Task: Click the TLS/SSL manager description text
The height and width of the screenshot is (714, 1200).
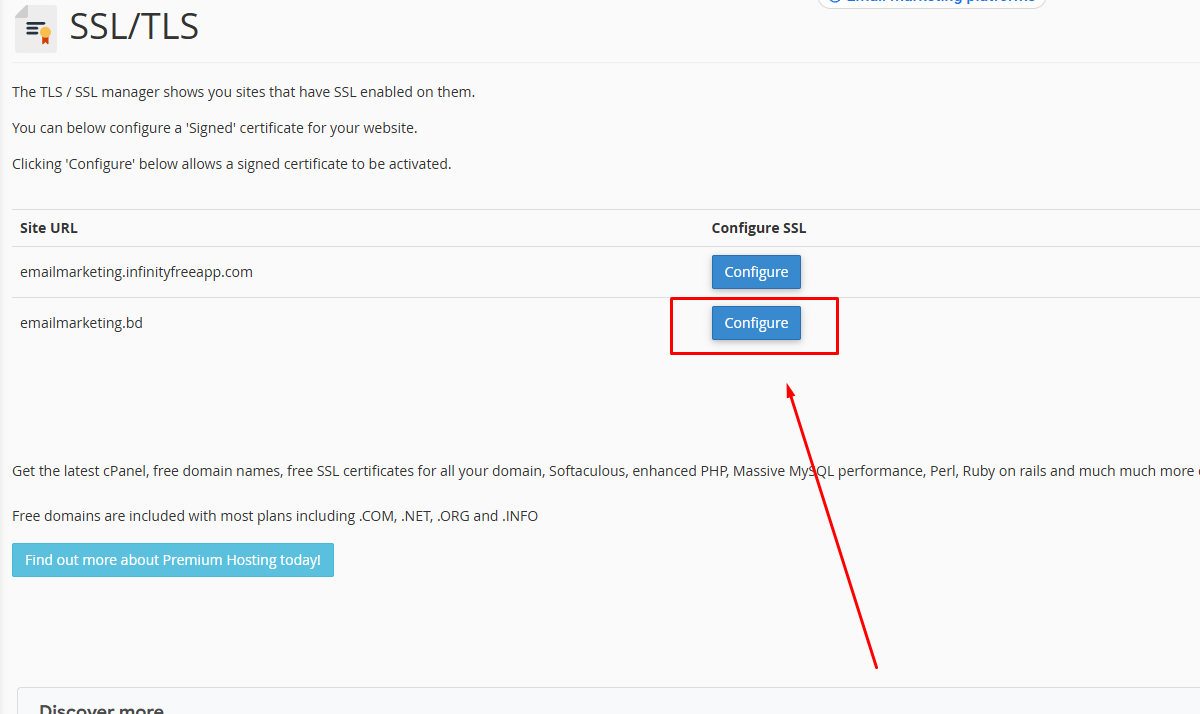Action: (x=242, y=91)
